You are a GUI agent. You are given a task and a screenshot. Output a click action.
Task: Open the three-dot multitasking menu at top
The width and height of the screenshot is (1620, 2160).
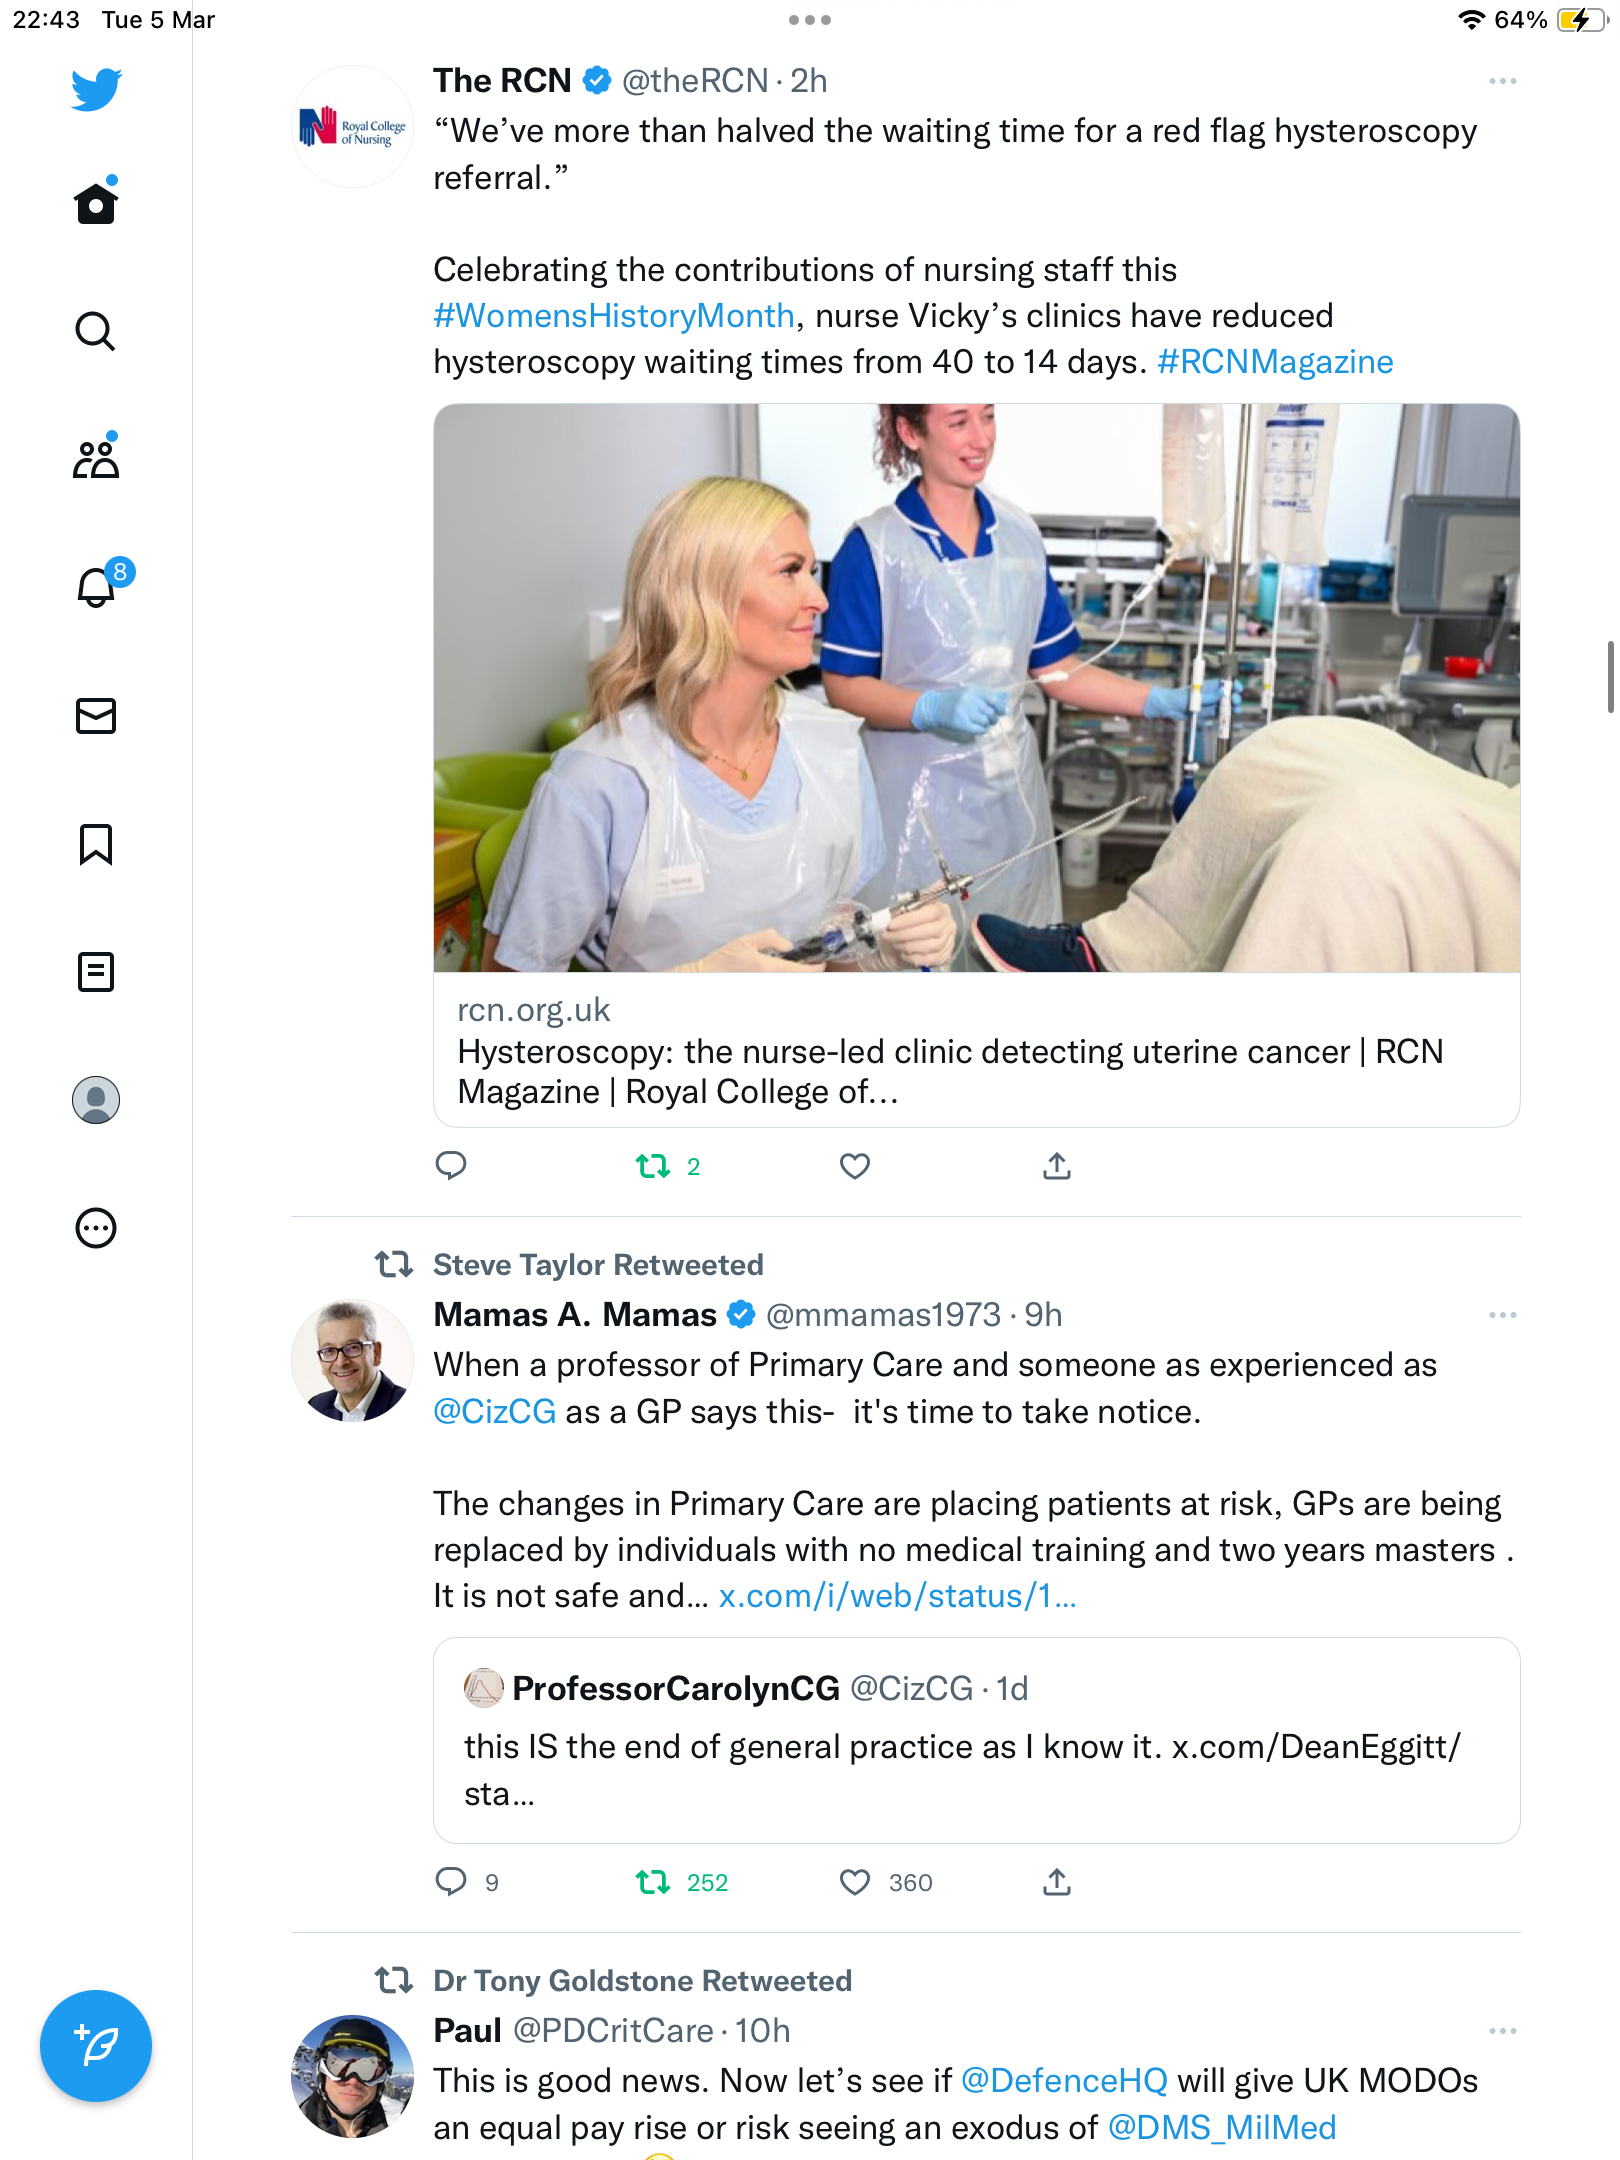tap(810, 20)
